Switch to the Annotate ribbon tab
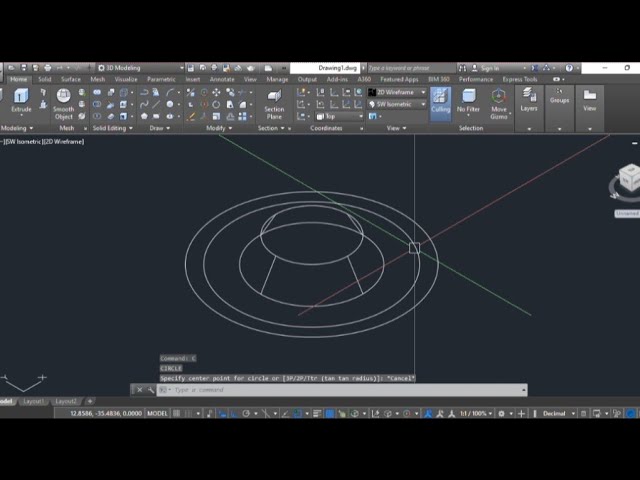Viewport: 640px width, 480px height. point(222,79)
